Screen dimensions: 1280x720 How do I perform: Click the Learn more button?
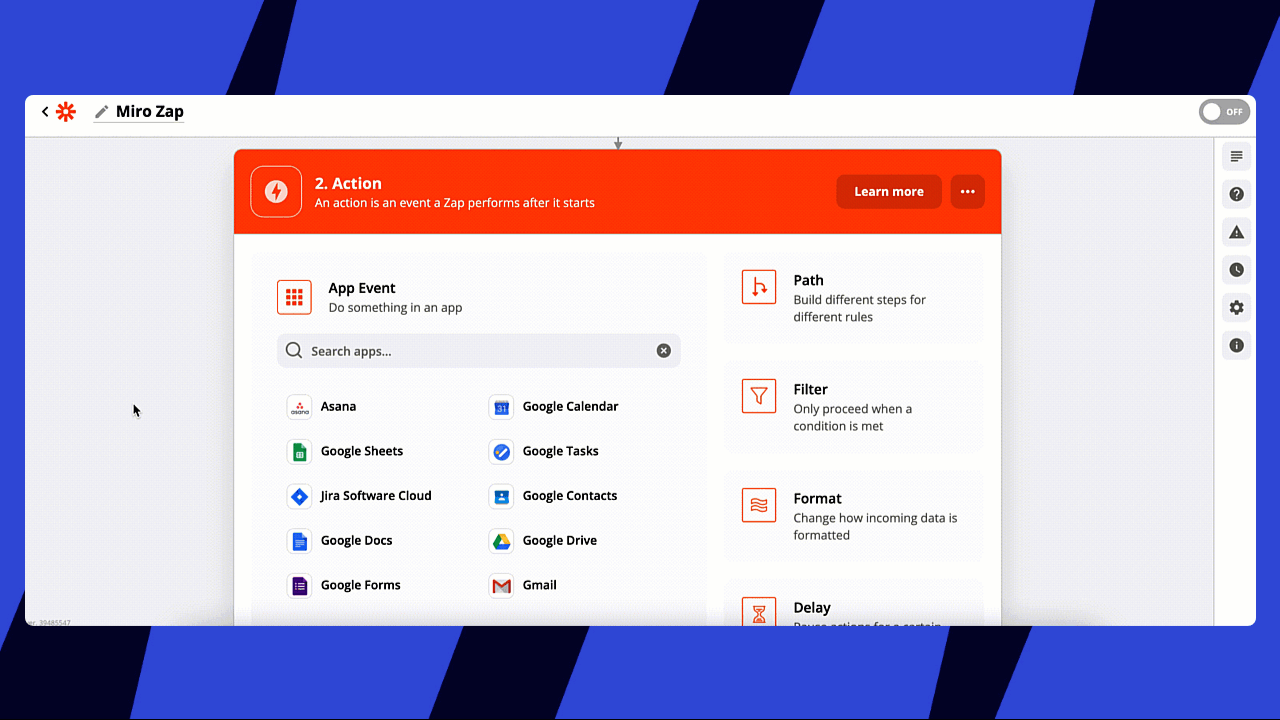[x=888, y=192]
